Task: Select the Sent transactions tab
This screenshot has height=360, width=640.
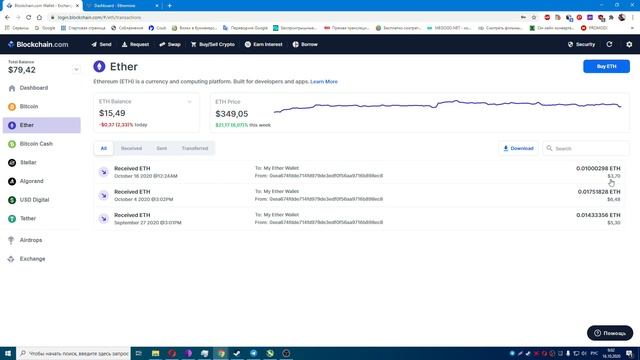Action: [162, 148]
